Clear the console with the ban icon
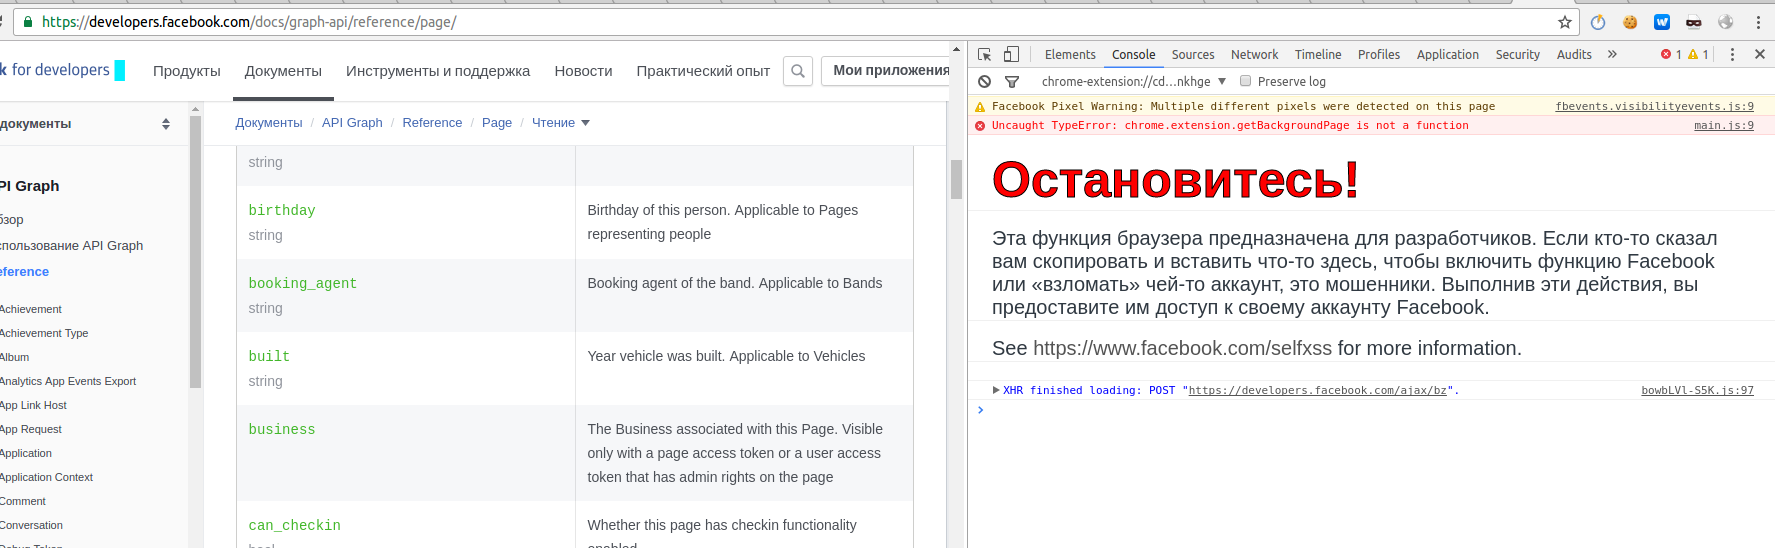The image size is (1775, 548). tap(985, 82)
